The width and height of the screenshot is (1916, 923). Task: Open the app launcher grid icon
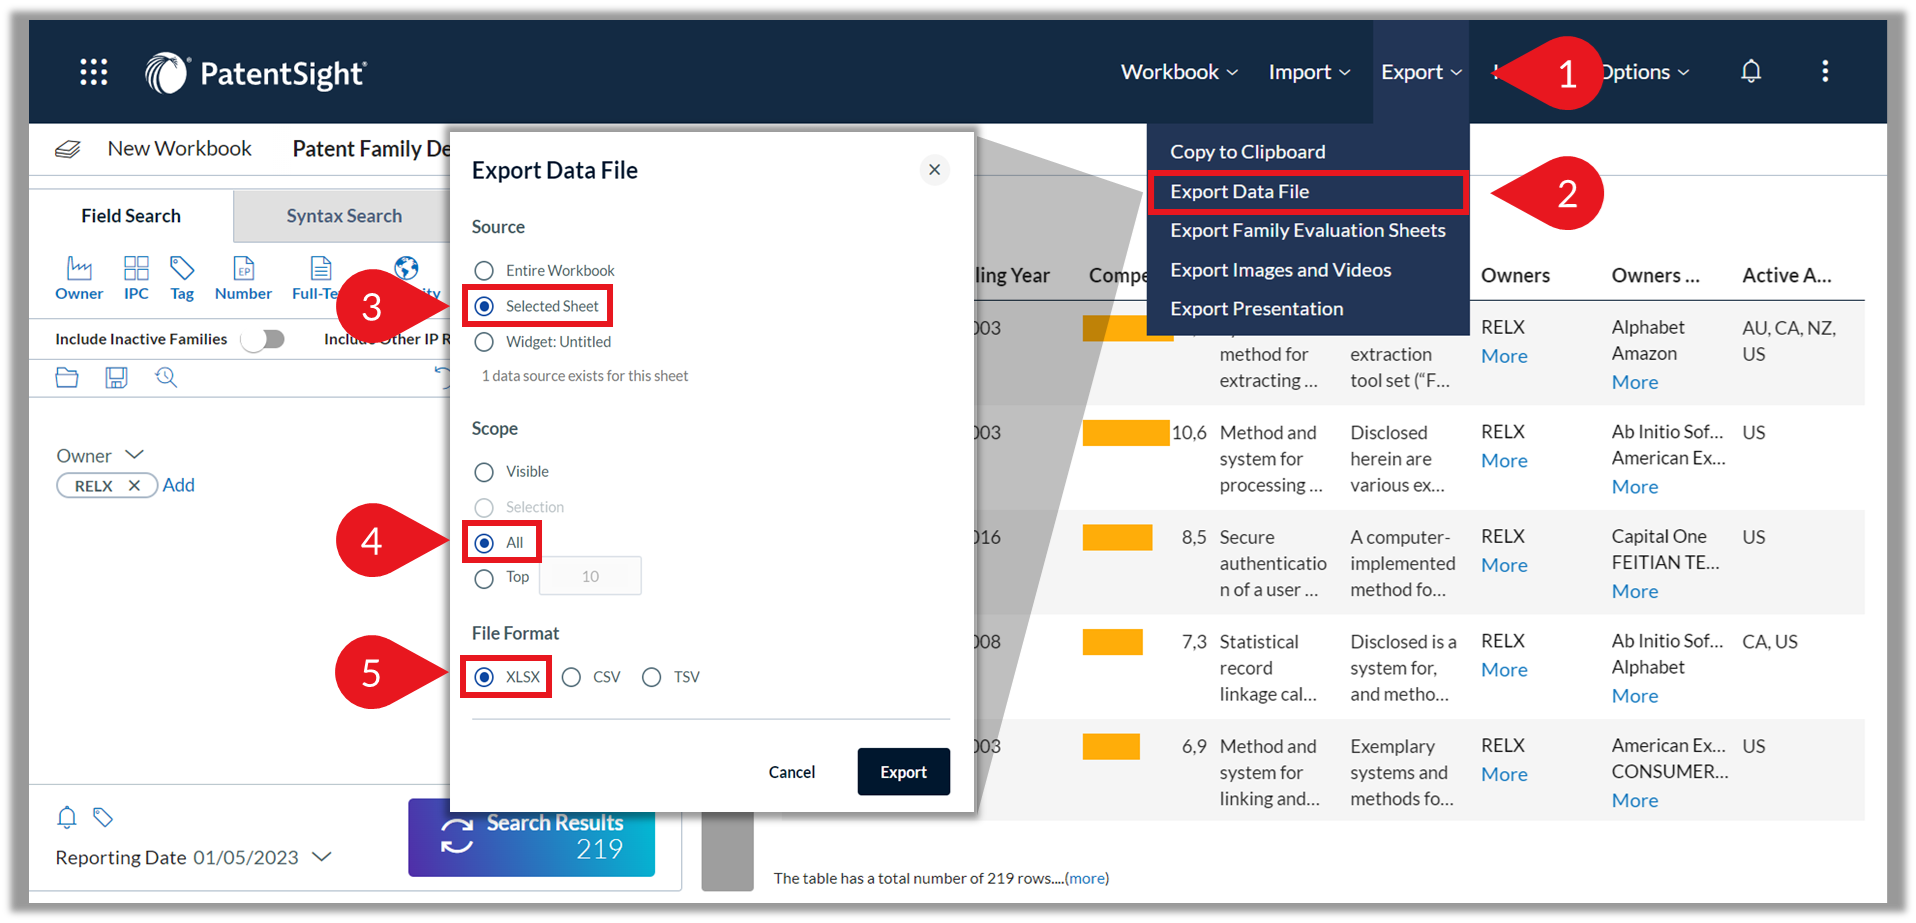pyautogui.click(x=94, y=72)
